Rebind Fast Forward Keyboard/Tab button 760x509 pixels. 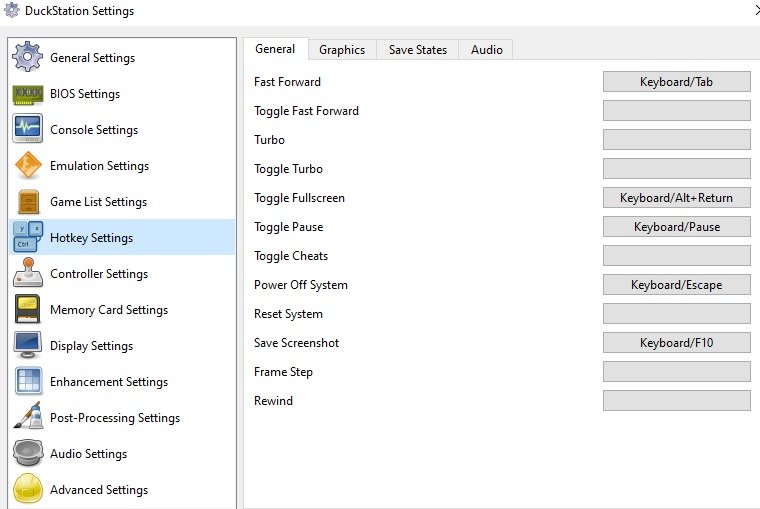click(677, 82)
